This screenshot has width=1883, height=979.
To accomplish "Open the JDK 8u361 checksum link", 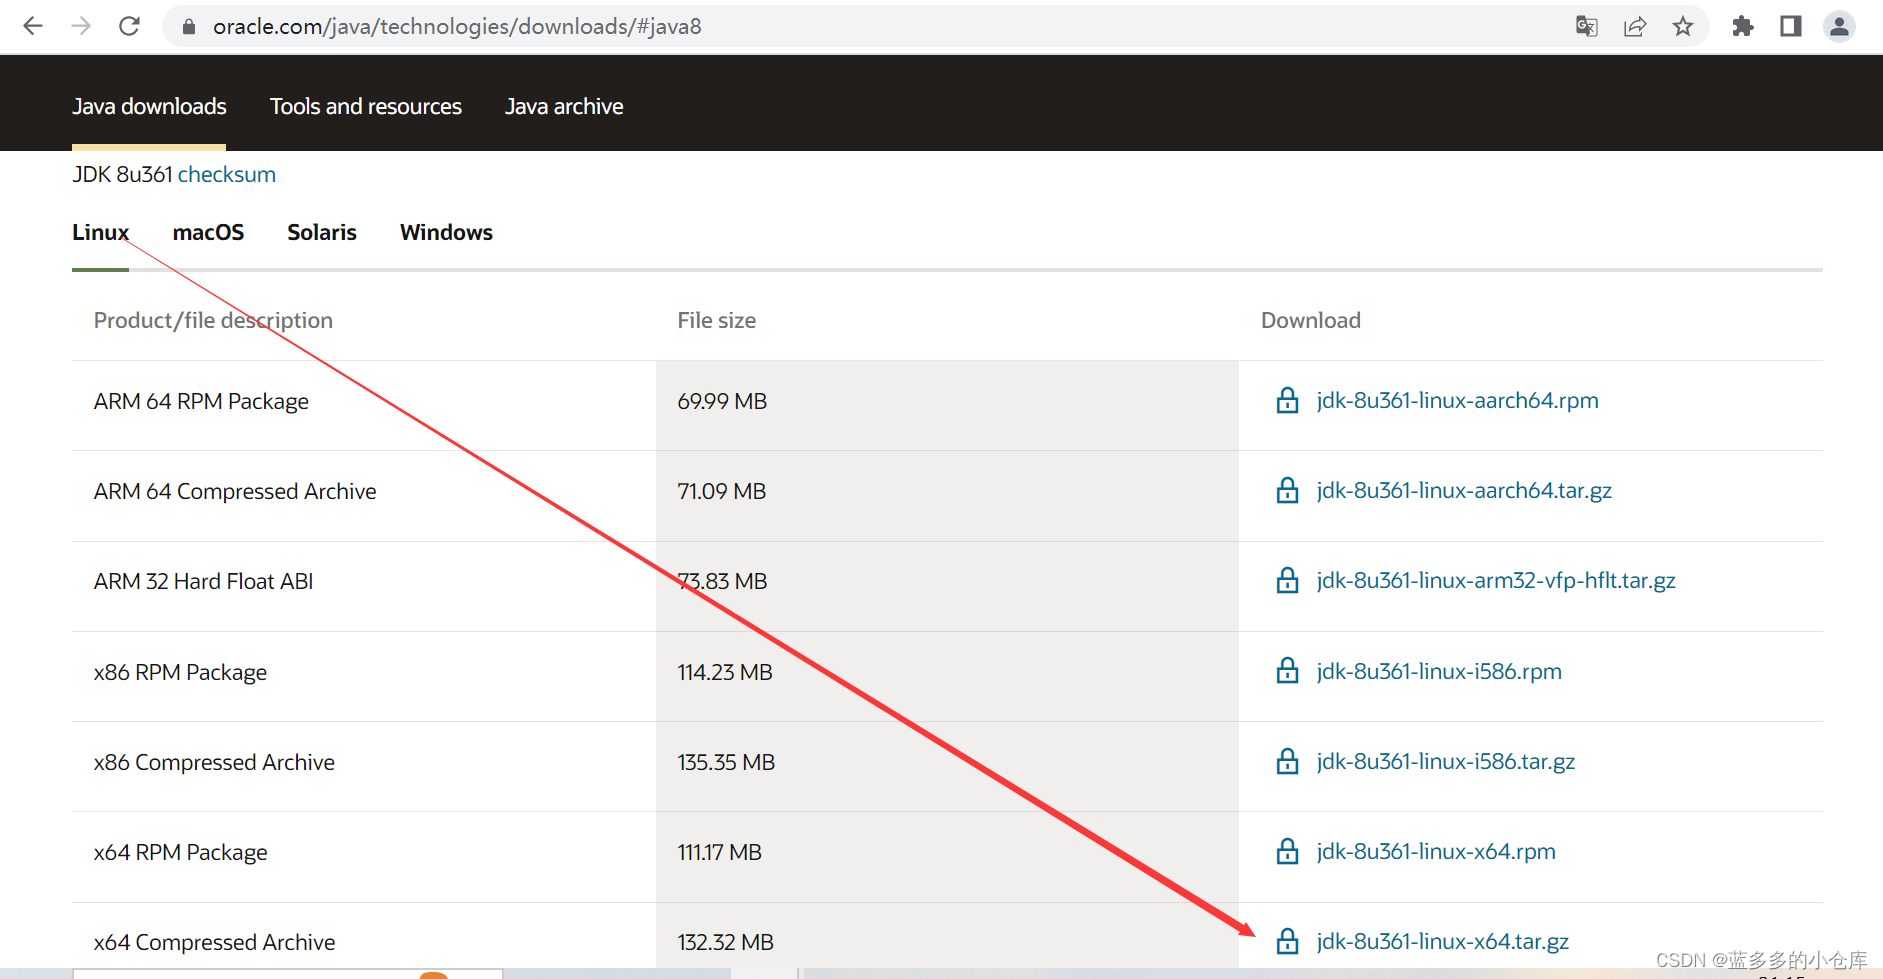I will pyautogui.click(x=227, y=174).
